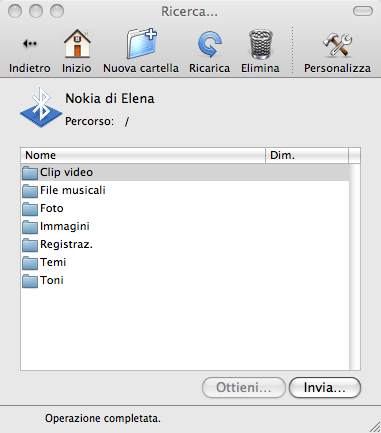The width and height of the screenshot is (381, 433).
Task: Select the Temi folder icon
Action: (30, 263)
